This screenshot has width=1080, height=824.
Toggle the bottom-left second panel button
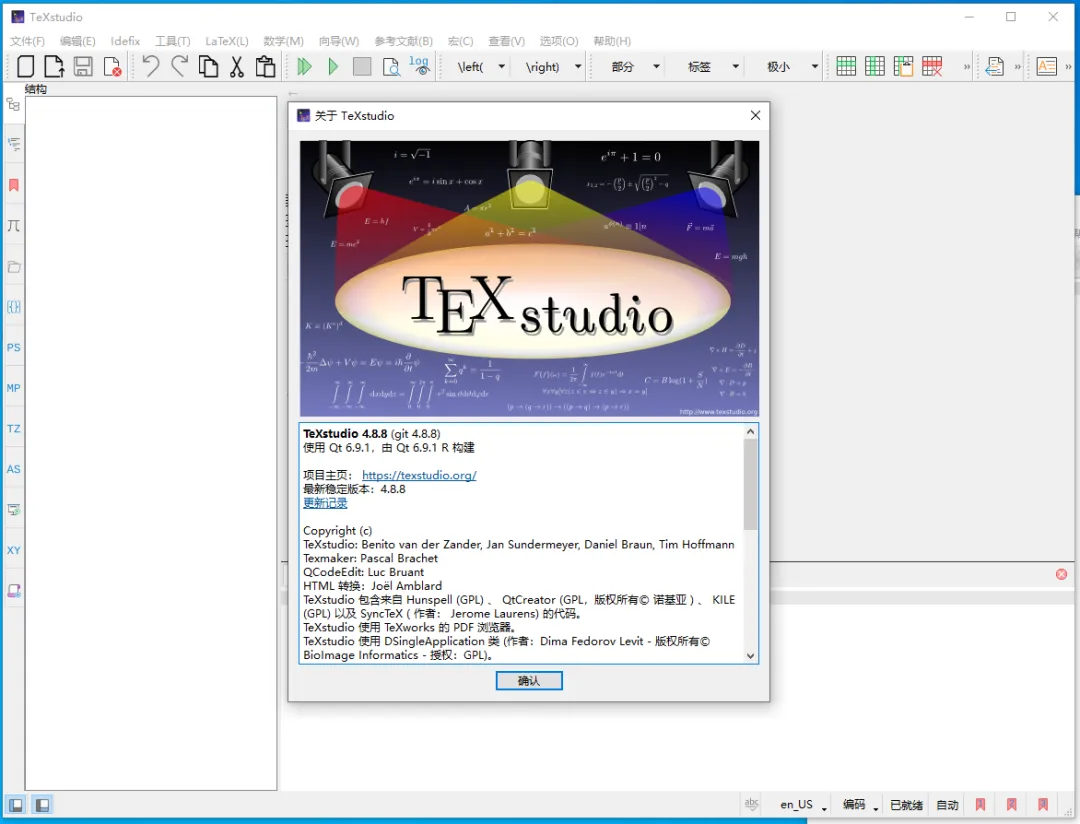tap(42, 805)
